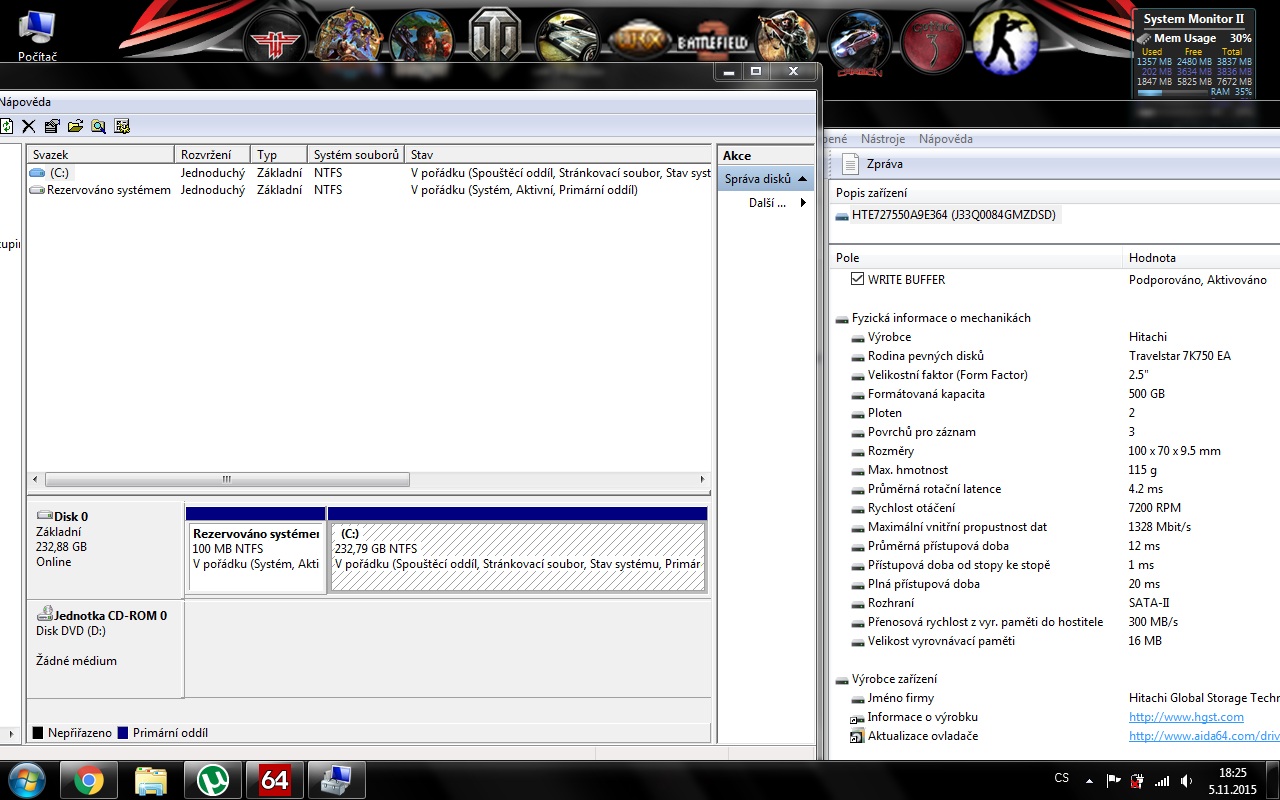Click the black X delete toolbar icon
This screenshot has width=1280, height=800.
29,126
